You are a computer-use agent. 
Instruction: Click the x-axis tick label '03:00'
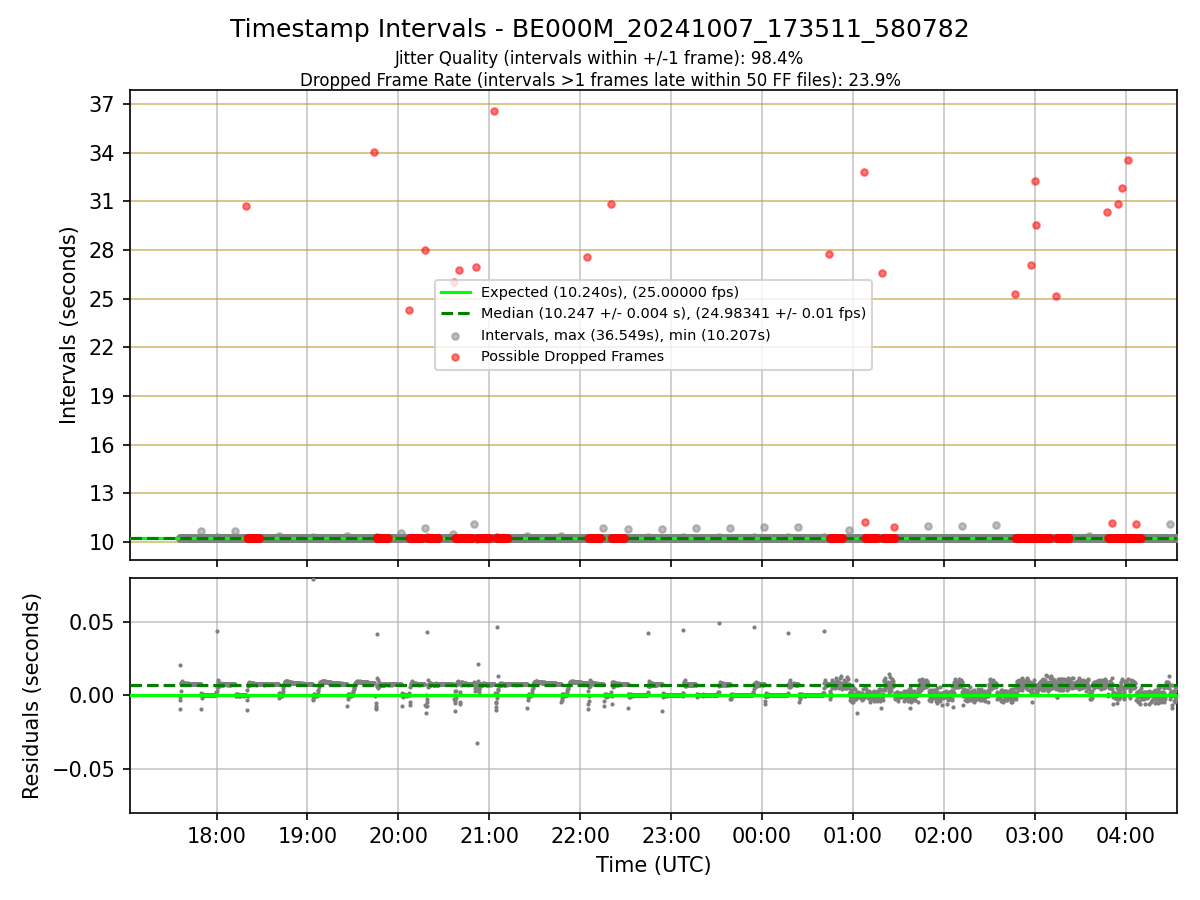pyautogui.click(x=1035, y=834)
